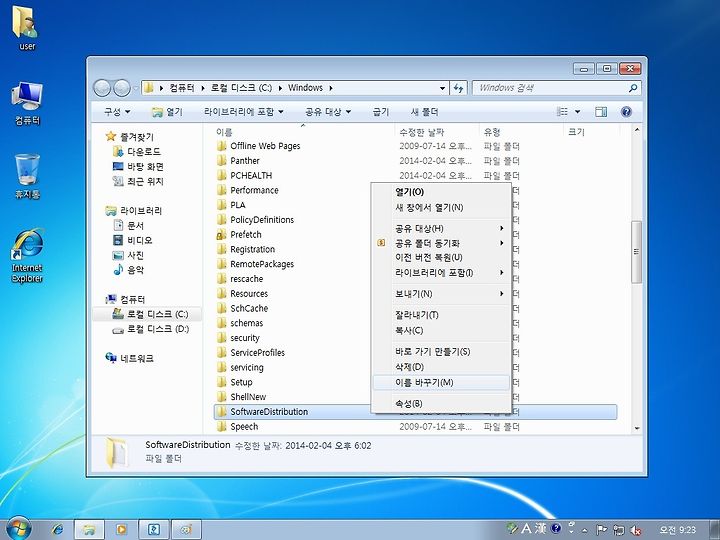Open 라이브러리에 포함 toolbar dropdown

pyautogui.click(x=244, y=112)
